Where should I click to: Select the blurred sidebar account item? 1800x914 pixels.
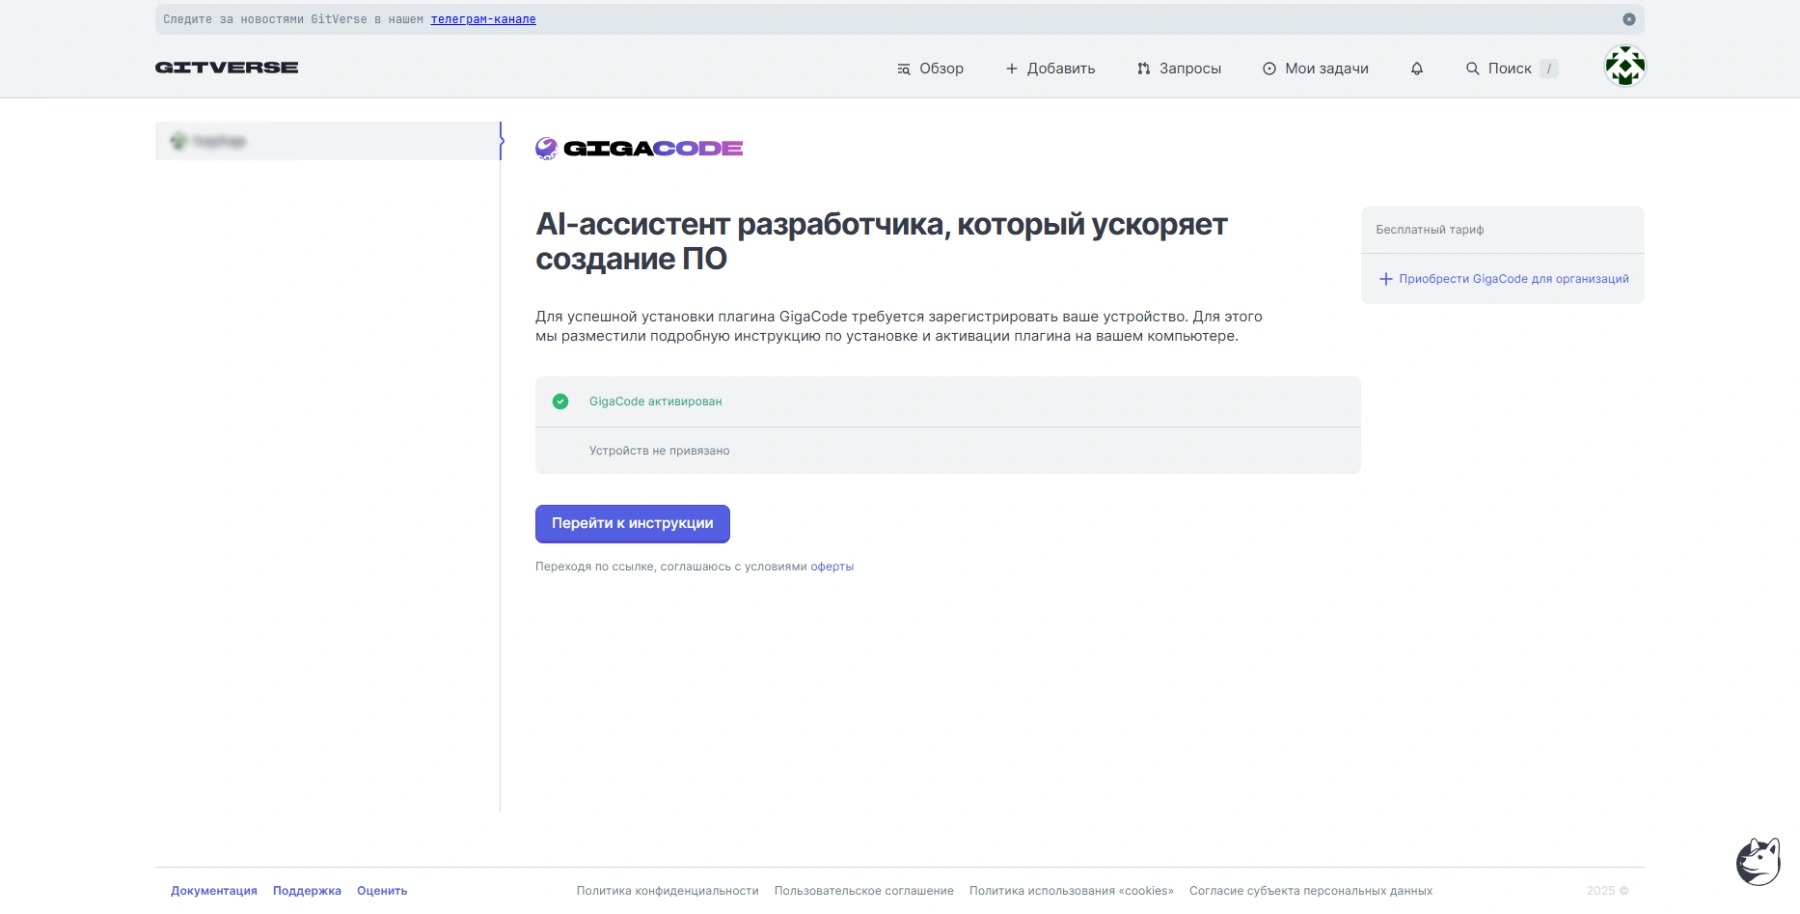[x=326, y=141]
